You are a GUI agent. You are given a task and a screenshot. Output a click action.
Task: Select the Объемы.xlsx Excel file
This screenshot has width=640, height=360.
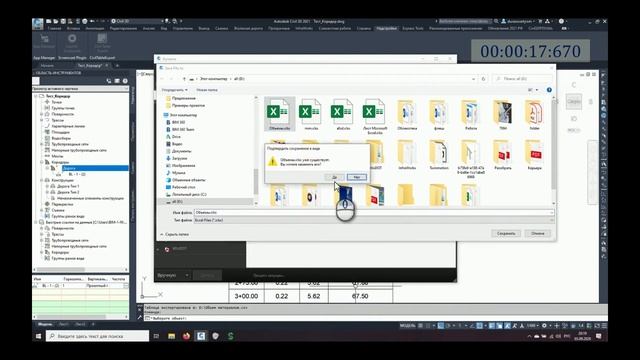280,114
